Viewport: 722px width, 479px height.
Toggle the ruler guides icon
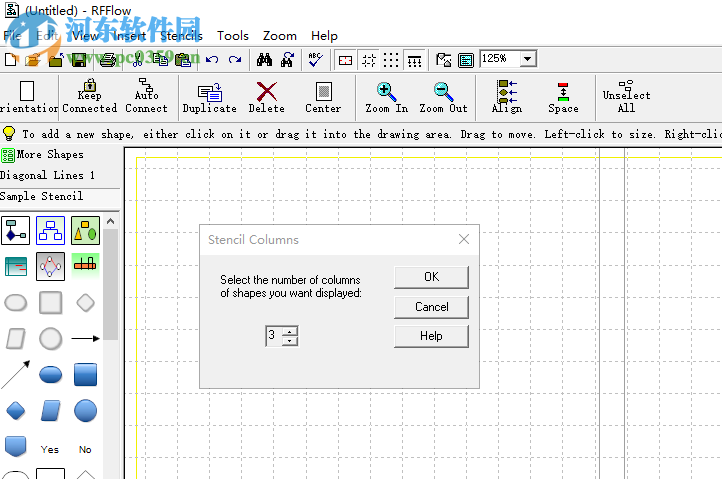(414, 60)
